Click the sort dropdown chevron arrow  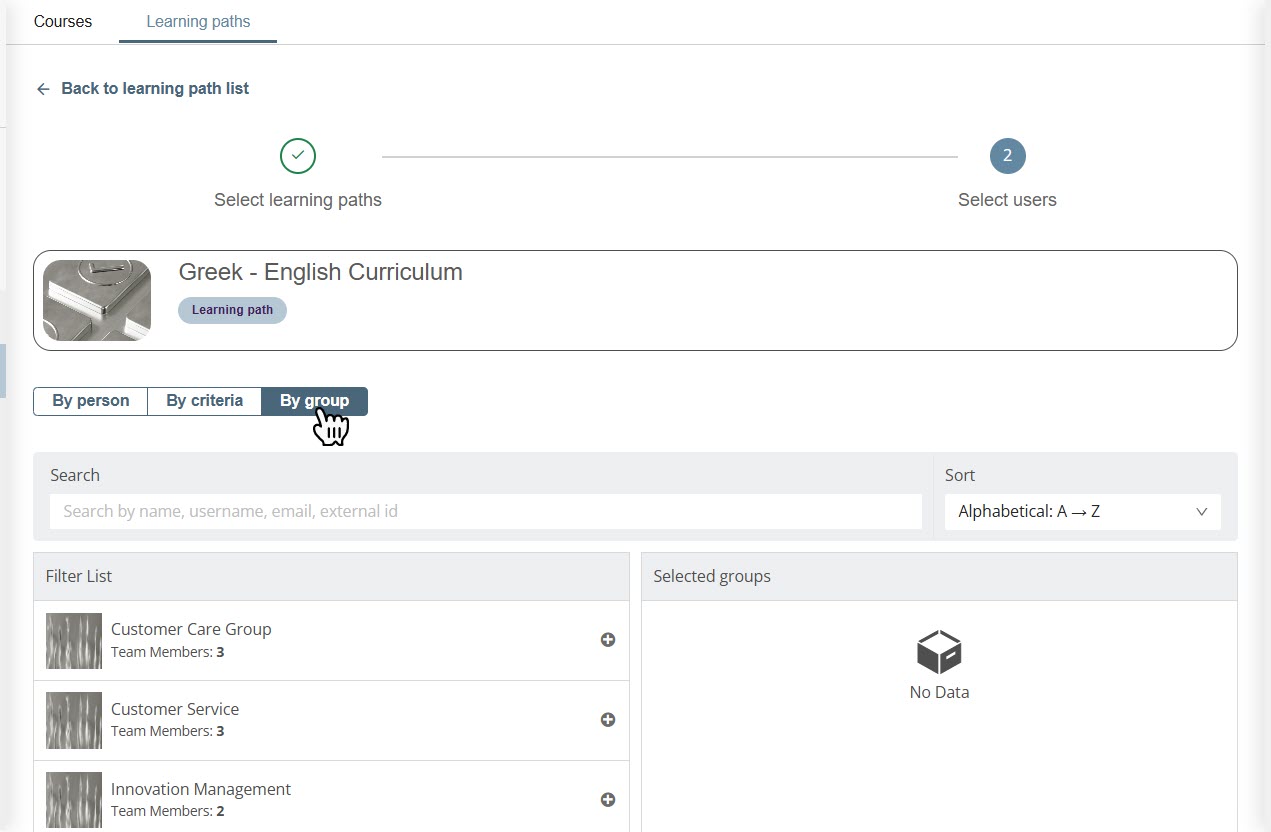click(x=1201, y=512)
